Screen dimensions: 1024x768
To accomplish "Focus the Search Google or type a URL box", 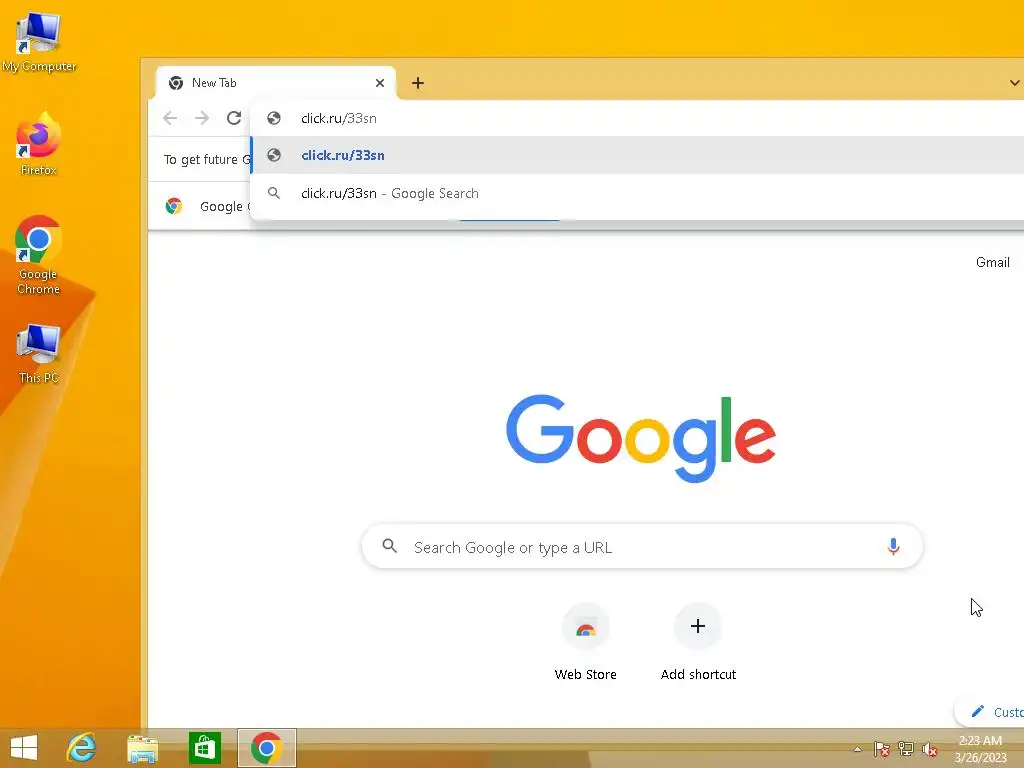I will (x=642, y=547).
